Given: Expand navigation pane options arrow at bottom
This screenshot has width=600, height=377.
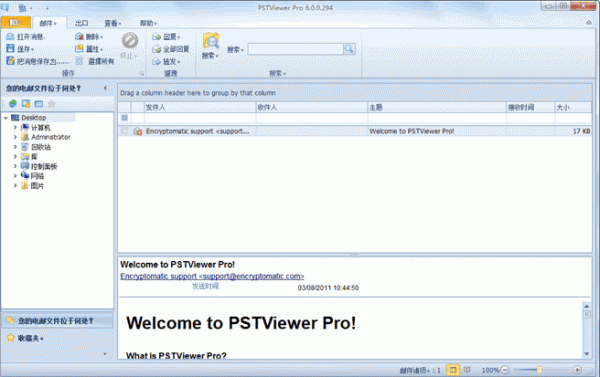Looking at the screenshot, I should coord(105,354).
